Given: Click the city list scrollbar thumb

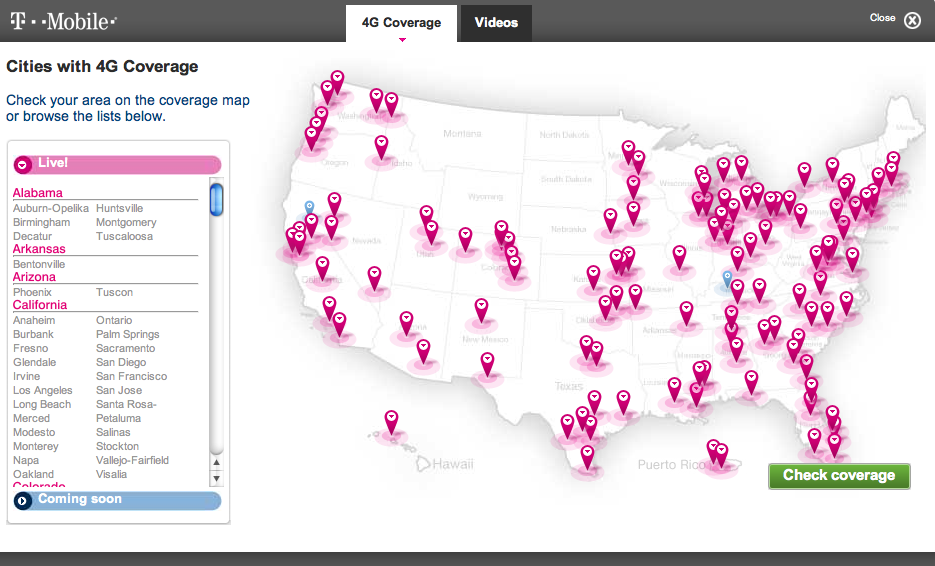Looking at the screenshot, I should point(216,199).
